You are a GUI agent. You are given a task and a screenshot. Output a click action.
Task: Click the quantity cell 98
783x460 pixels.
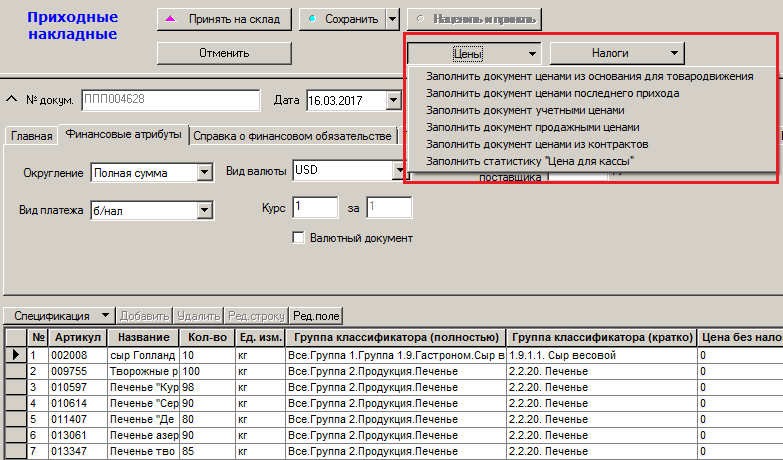(x=207, y=387)
